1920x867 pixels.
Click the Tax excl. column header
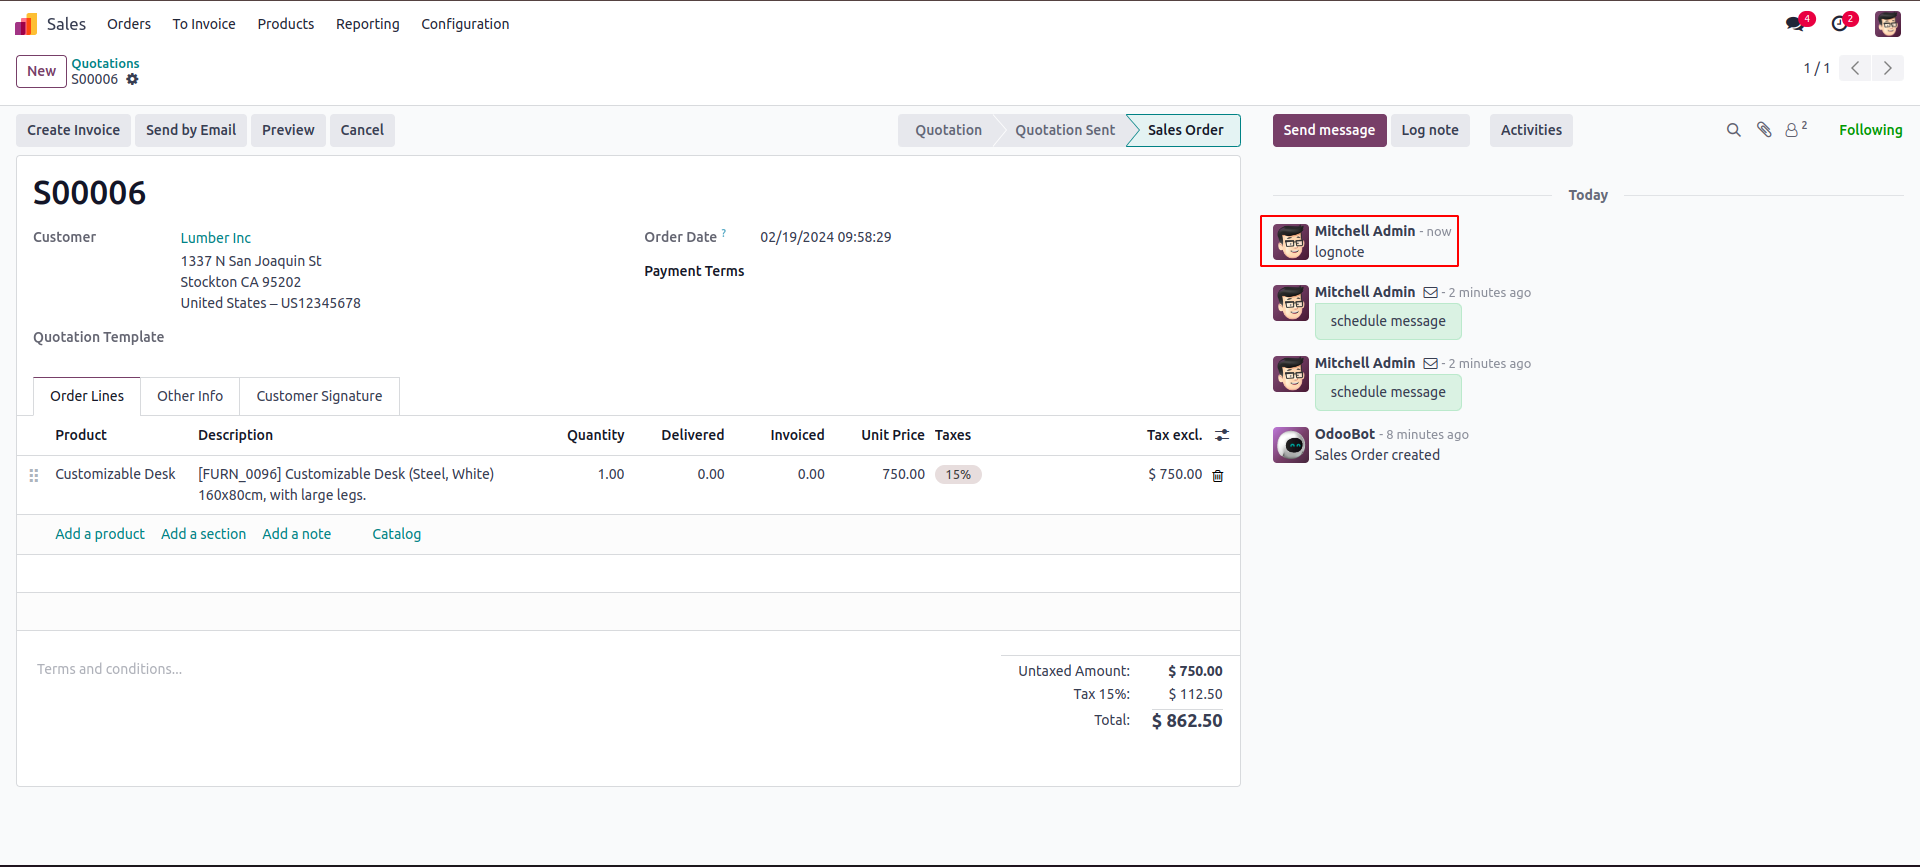(1174, 435)
